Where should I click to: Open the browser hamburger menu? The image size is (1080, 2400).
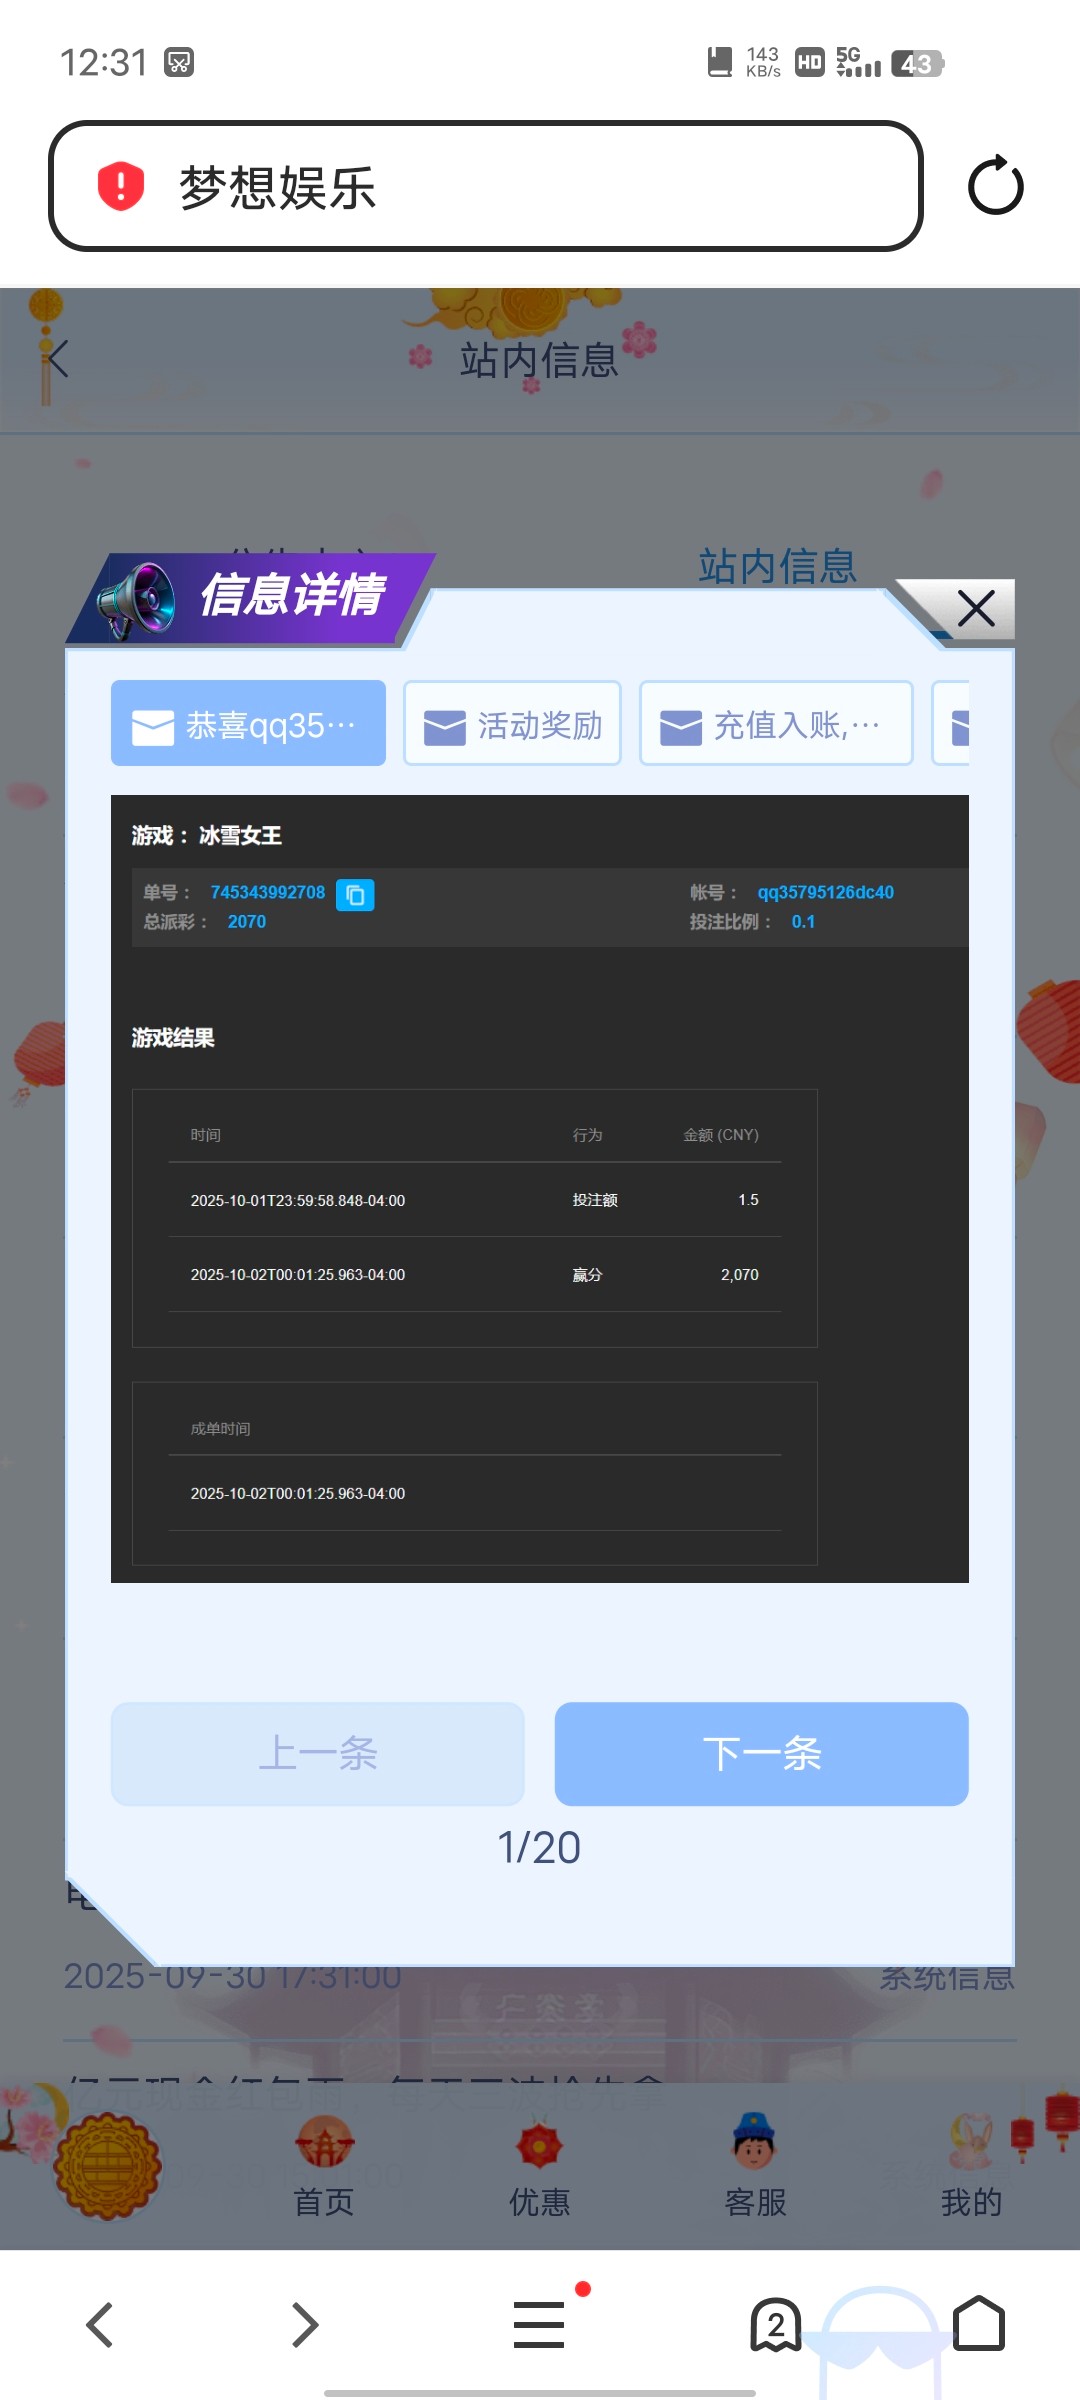tap(539, 2324)
